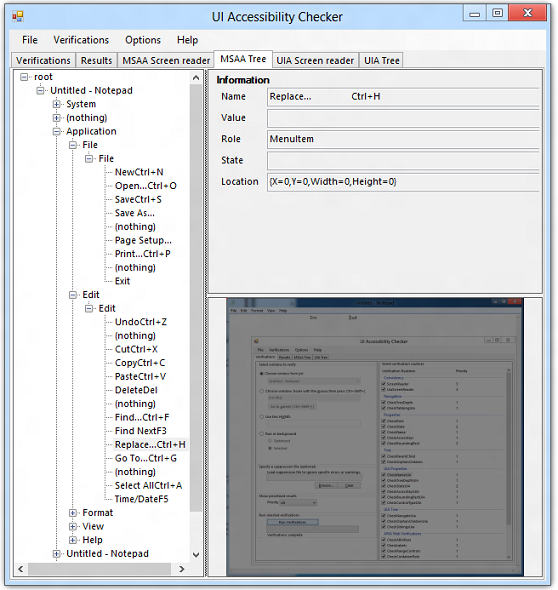Viewport: 558px width, 590px height.
Task: Expand the Format tree node
Action: tap(73, 513)
